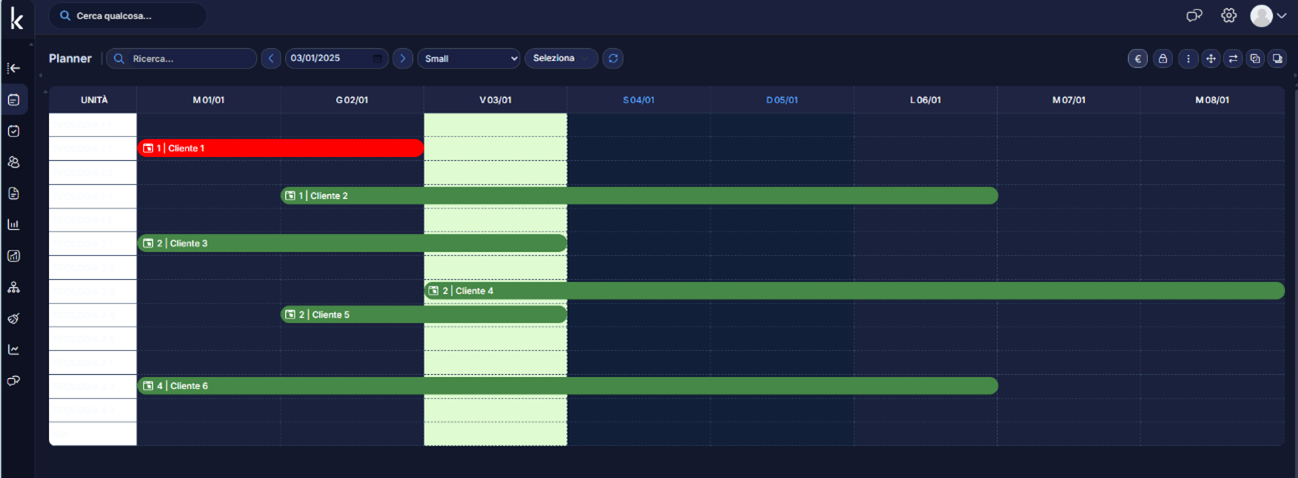Expand the Small size dropdown

[469, 59]
